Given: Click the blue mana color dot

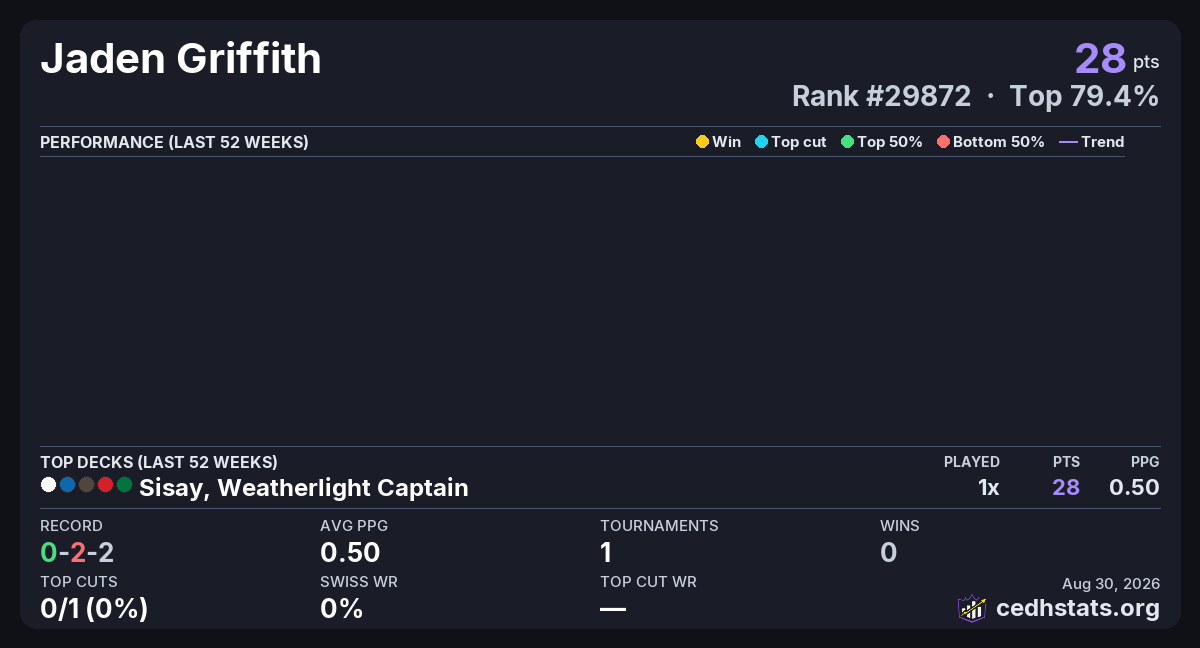Looking at the screenshot, I should (67, 485).
